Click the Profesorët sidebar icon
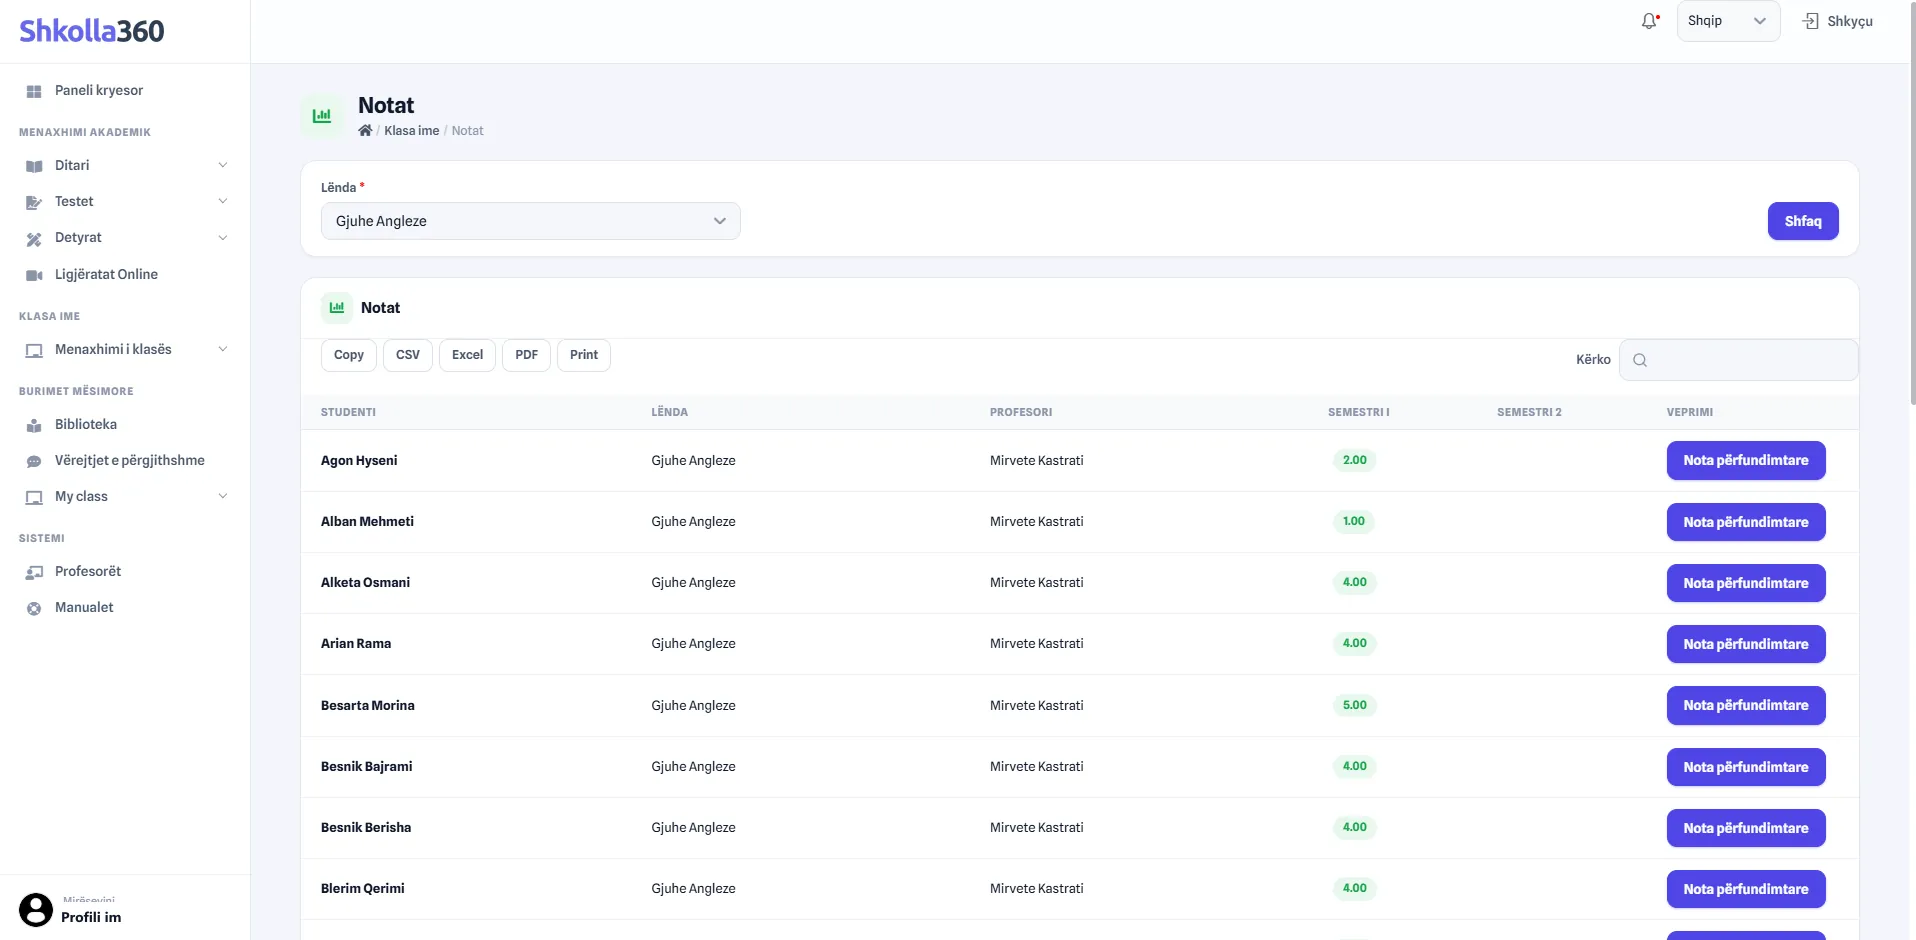The height and width of the screenshot is (940, 1916). tap(34, 572)
